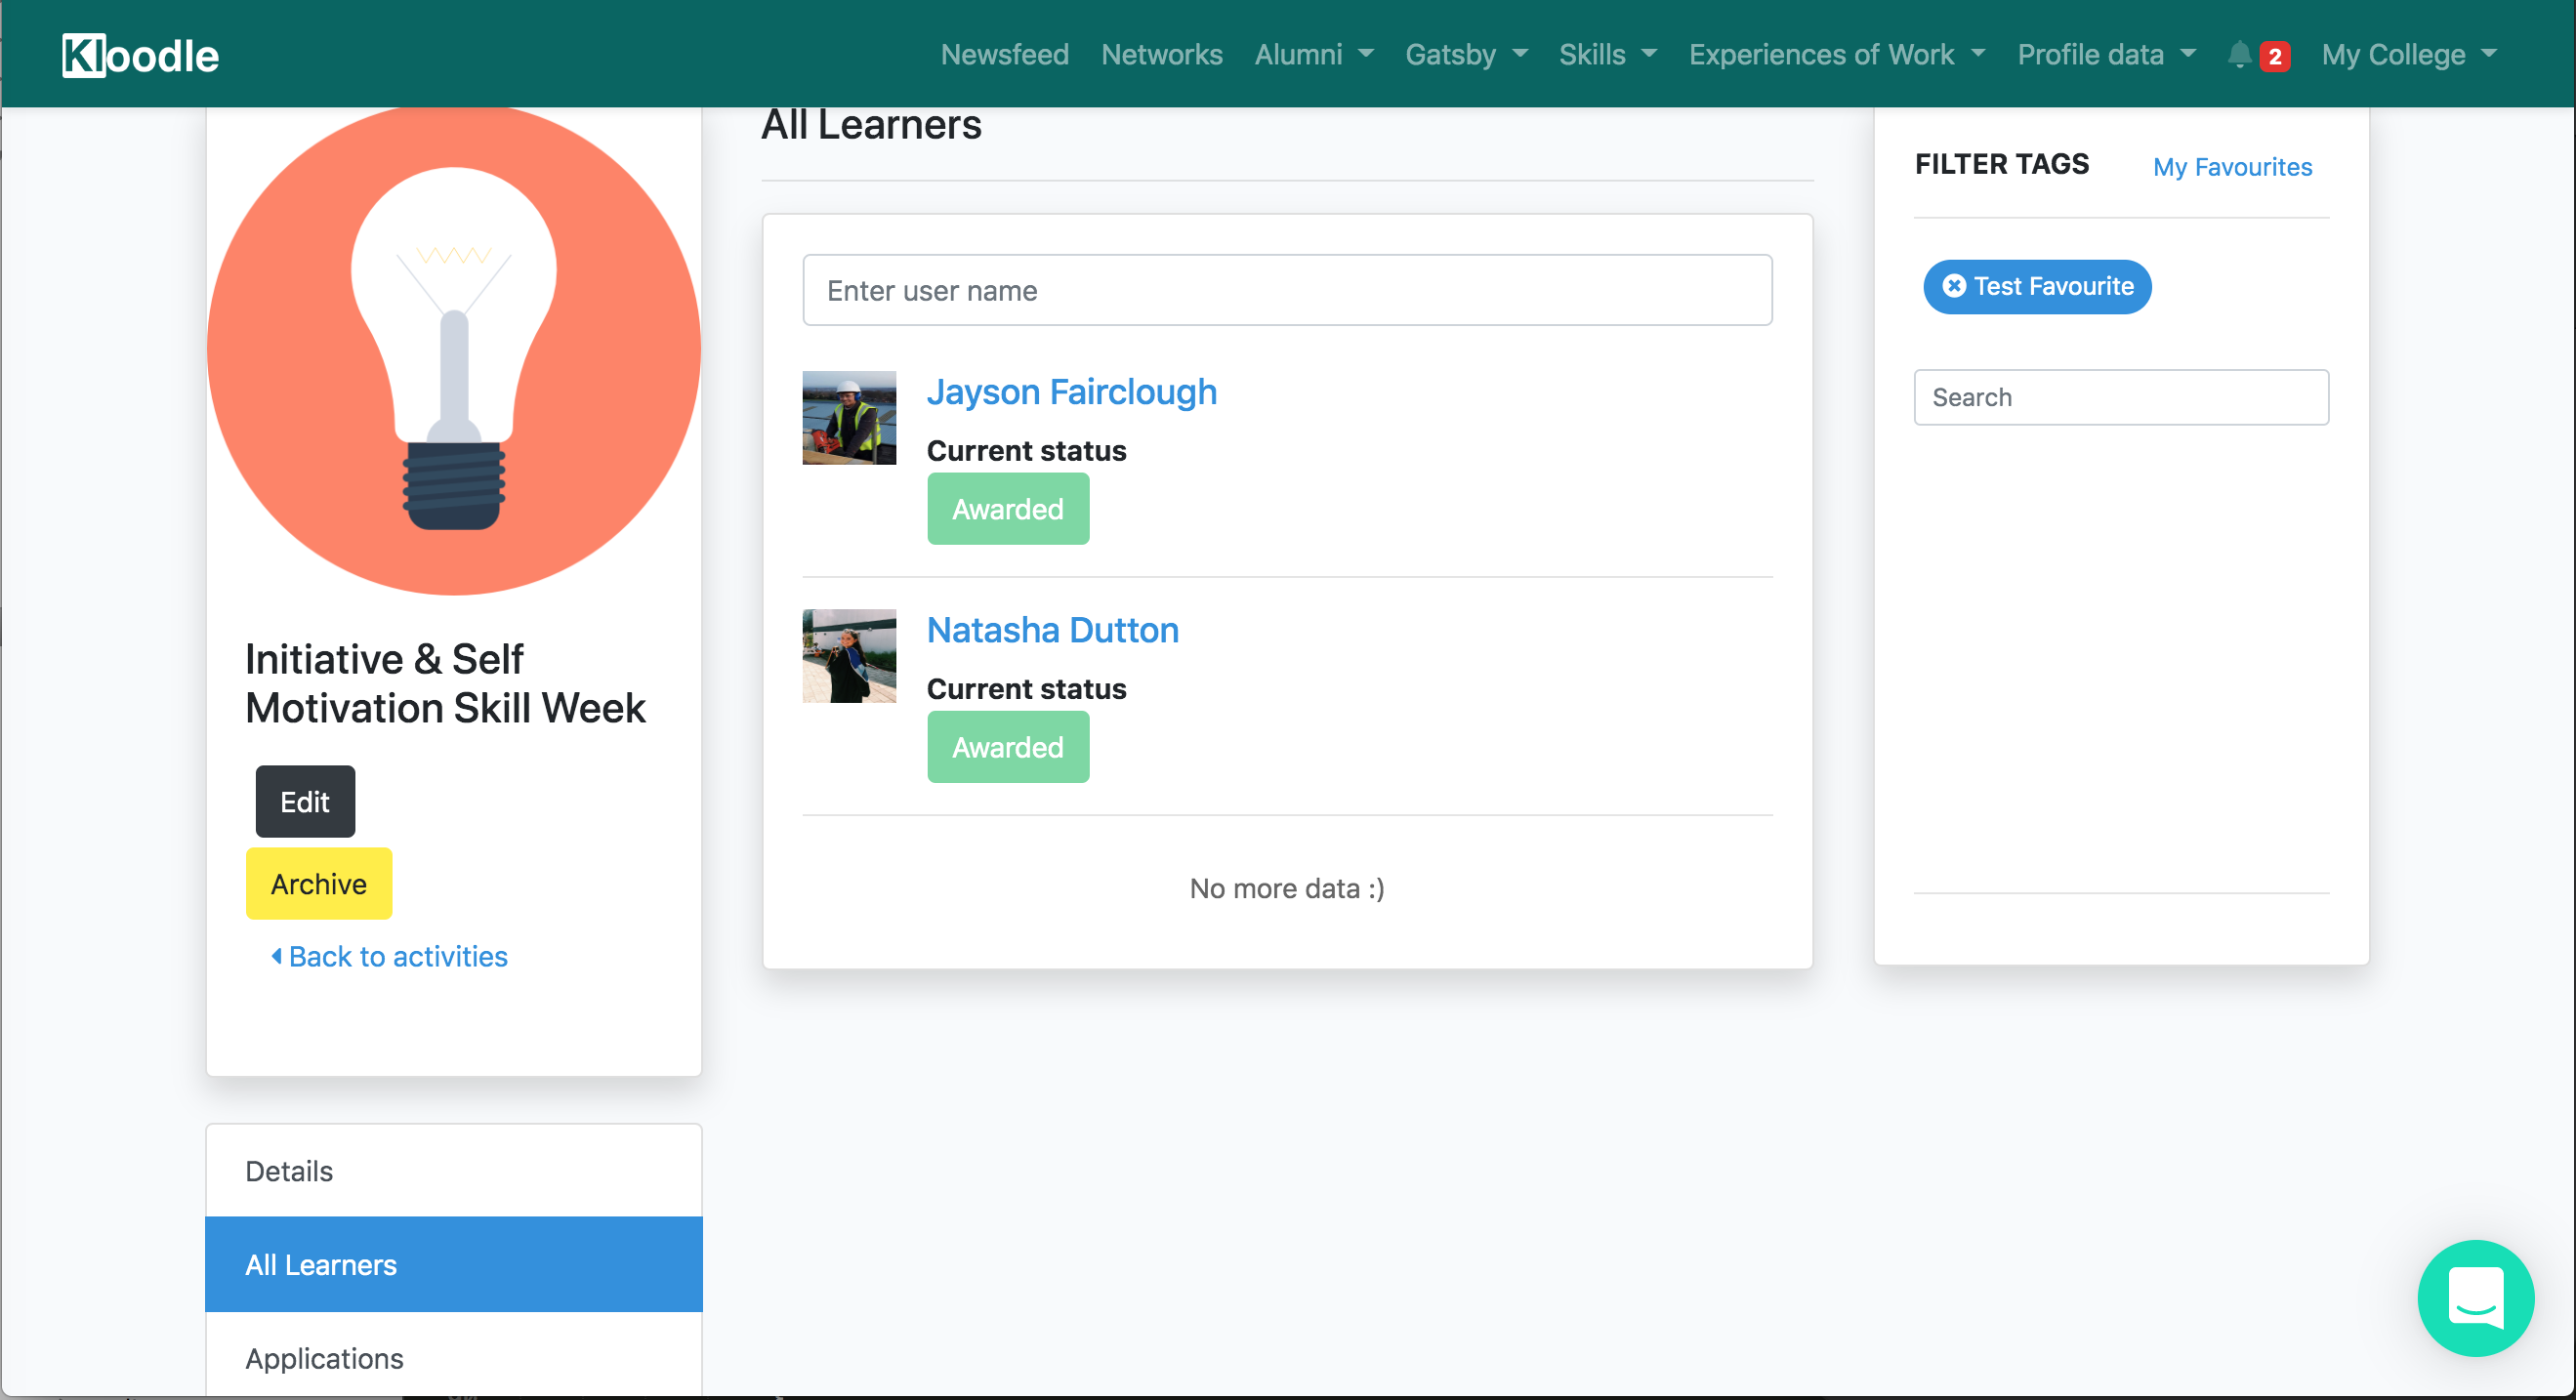Screen dimensions: 2576x1400
Task: Open the Jayson Fairclough name link
Action: tap(1071, 391)
